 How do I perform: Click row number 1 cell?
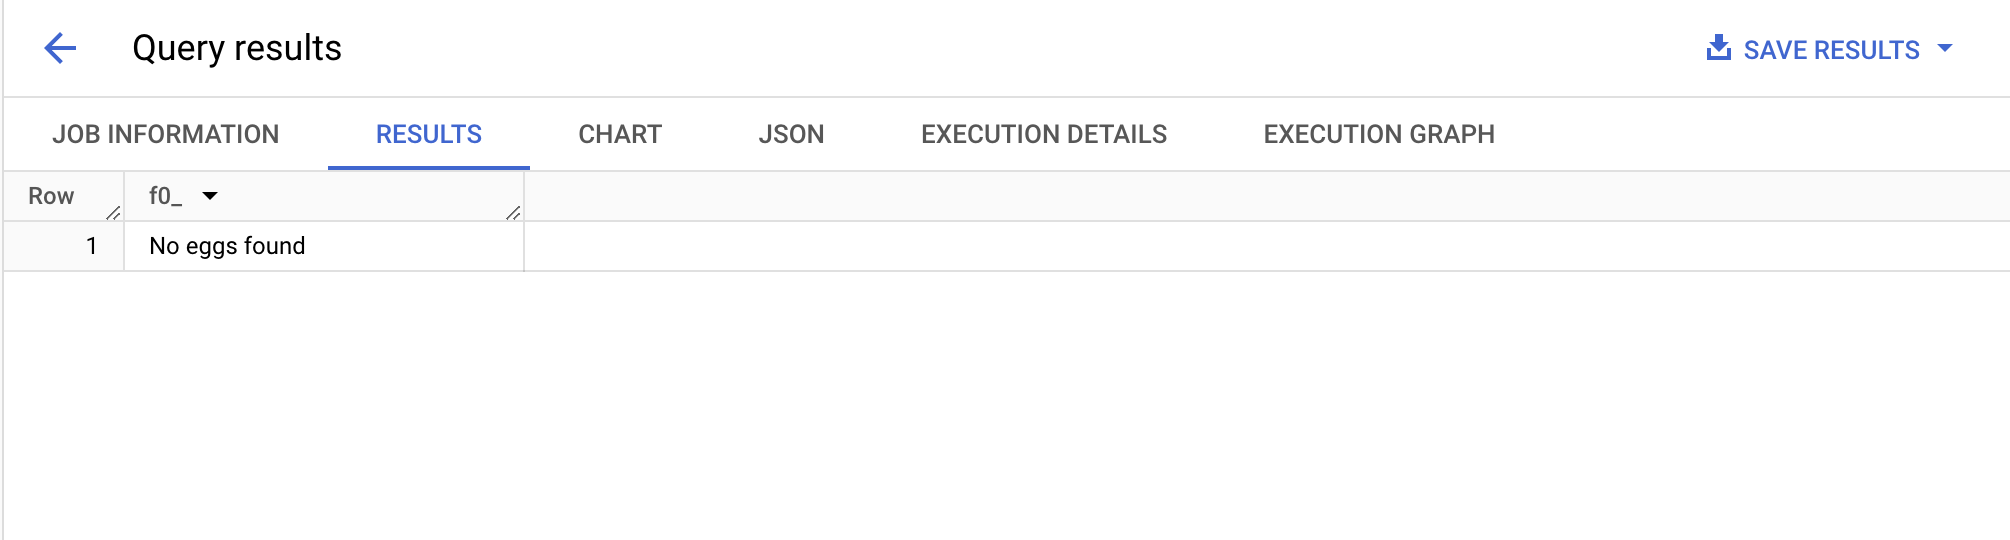(91, 246)
